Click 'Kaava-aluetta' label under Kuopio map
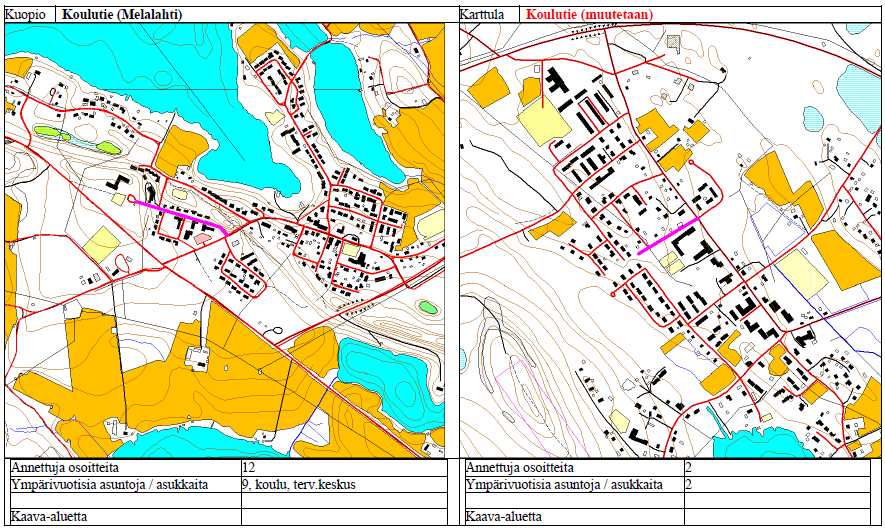 pyautogui.click(x=50, y=516)
